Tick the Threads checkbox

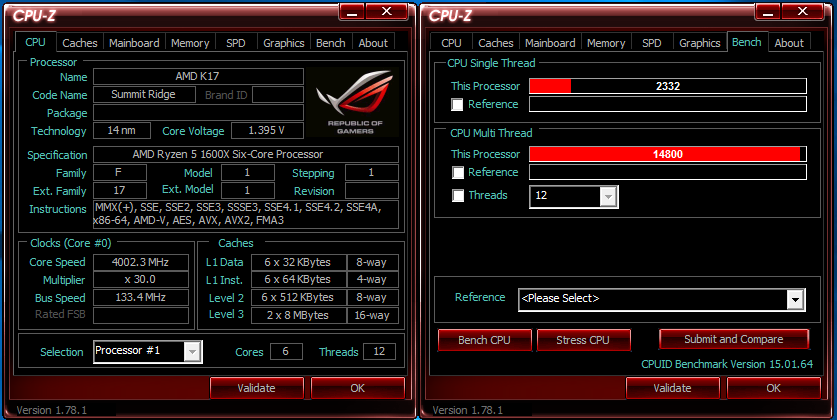point(457,195)
